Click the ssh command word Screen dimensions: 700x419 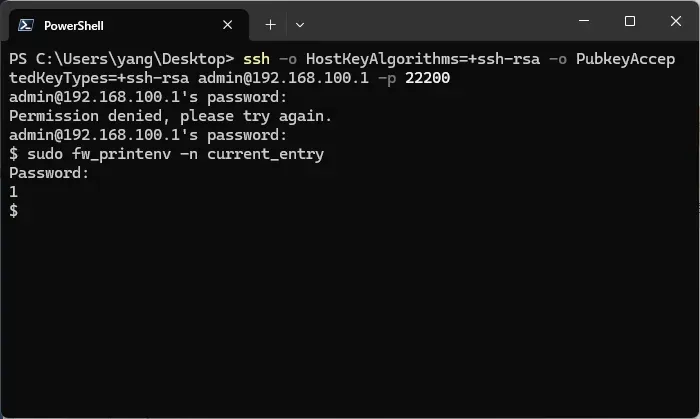[255, 59]
